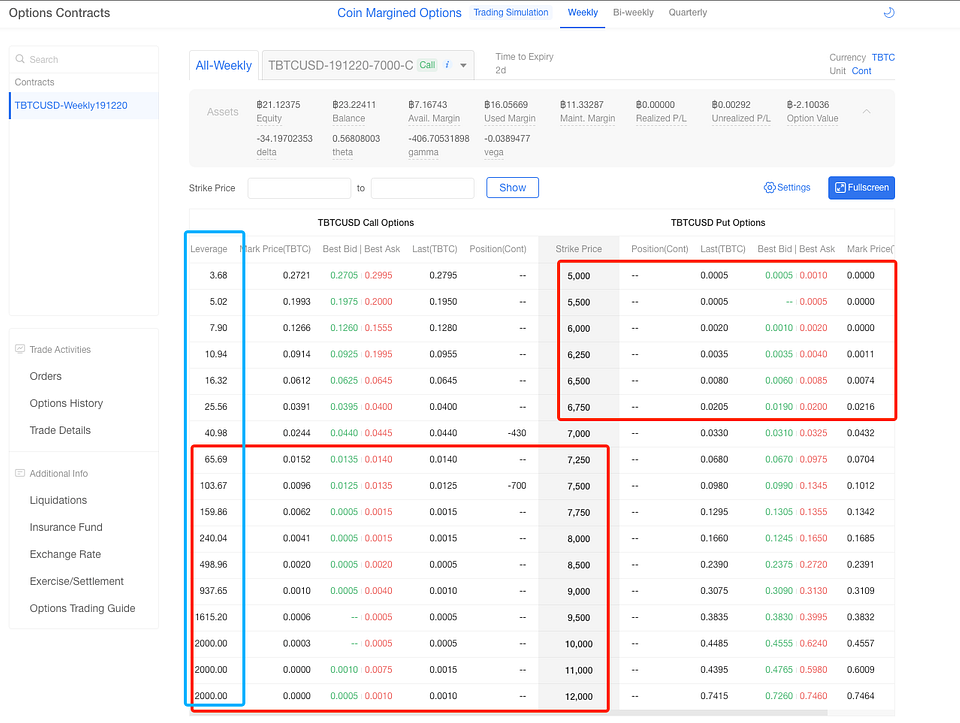This screenshot has height=723, width=960.
Task: Collapse the Assets panel chevron
Action: tap(866, 111)
